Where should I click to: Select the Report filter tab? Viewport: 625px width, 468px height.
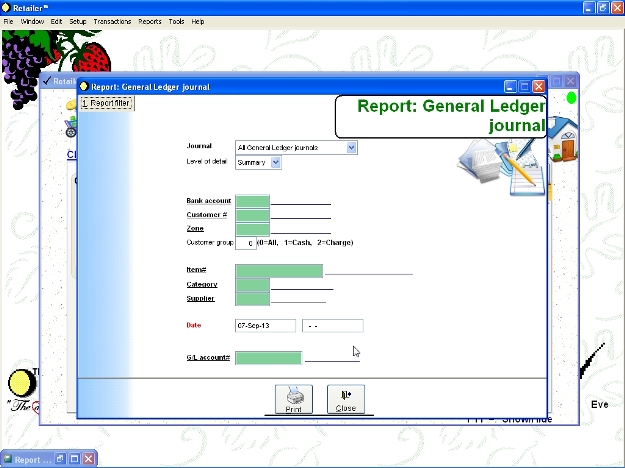pyautogui.click(x=105, y=103)
